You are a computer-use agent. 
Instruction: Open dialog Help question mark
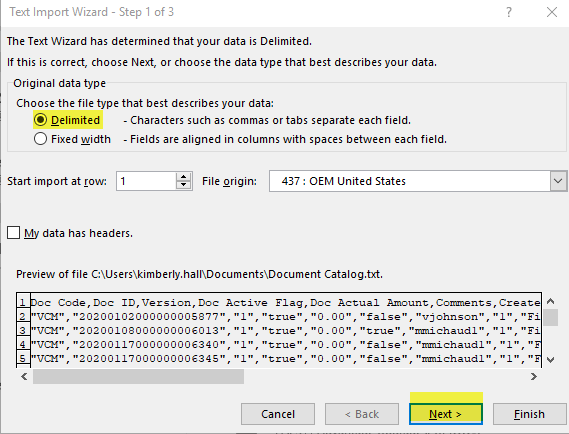[509, 12]
